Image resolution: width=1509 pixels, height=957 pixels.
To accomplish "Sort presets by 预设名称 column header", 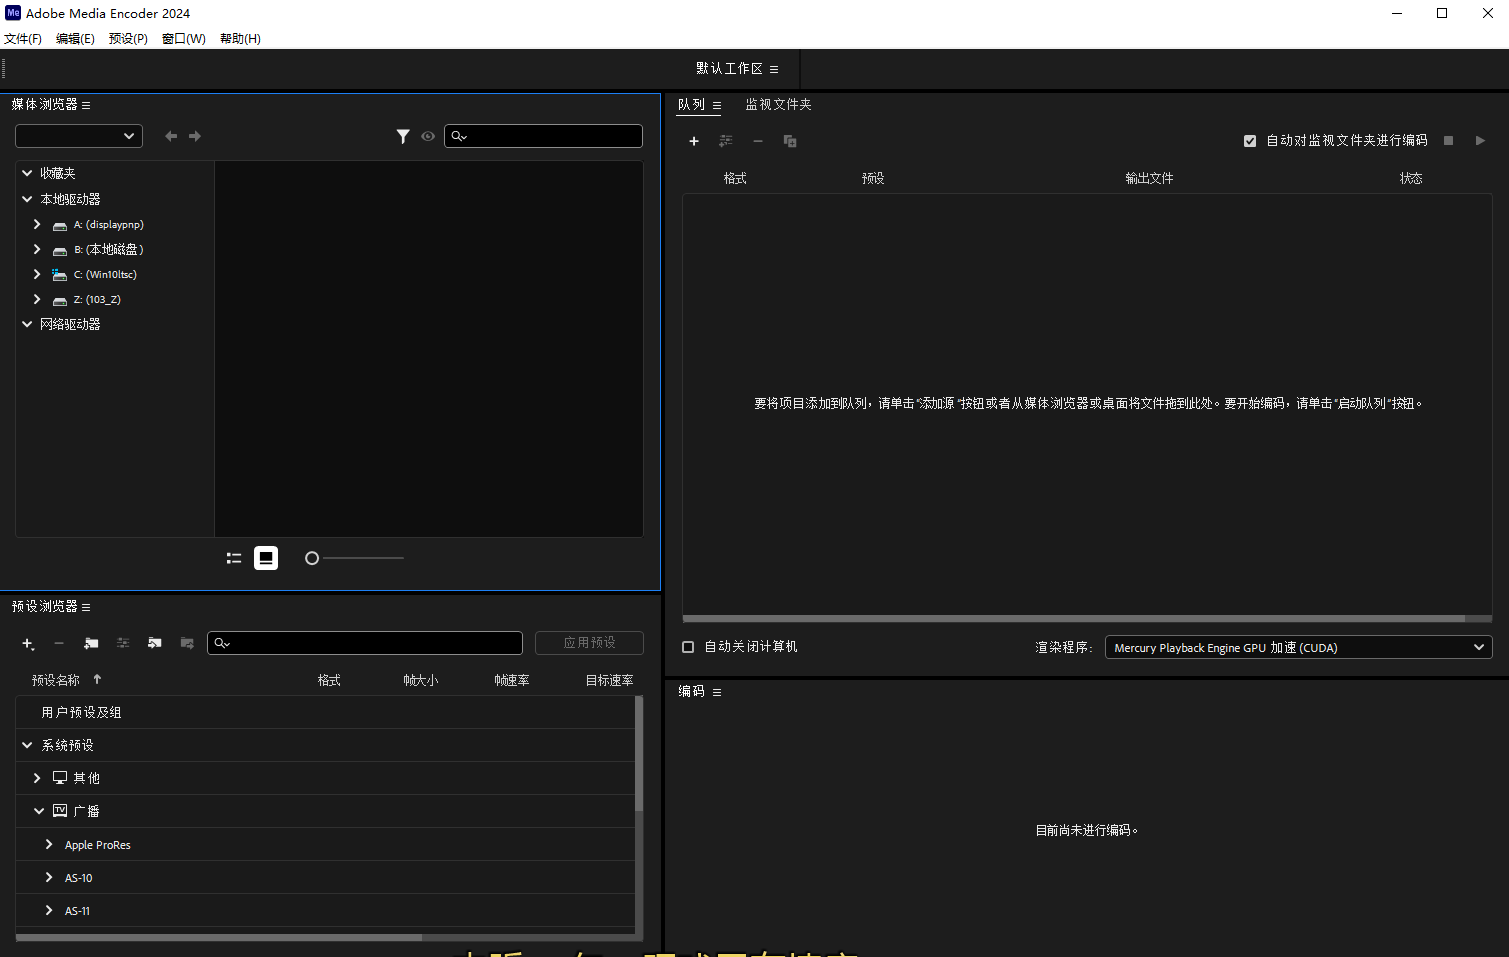I will (x=56, y=680).
